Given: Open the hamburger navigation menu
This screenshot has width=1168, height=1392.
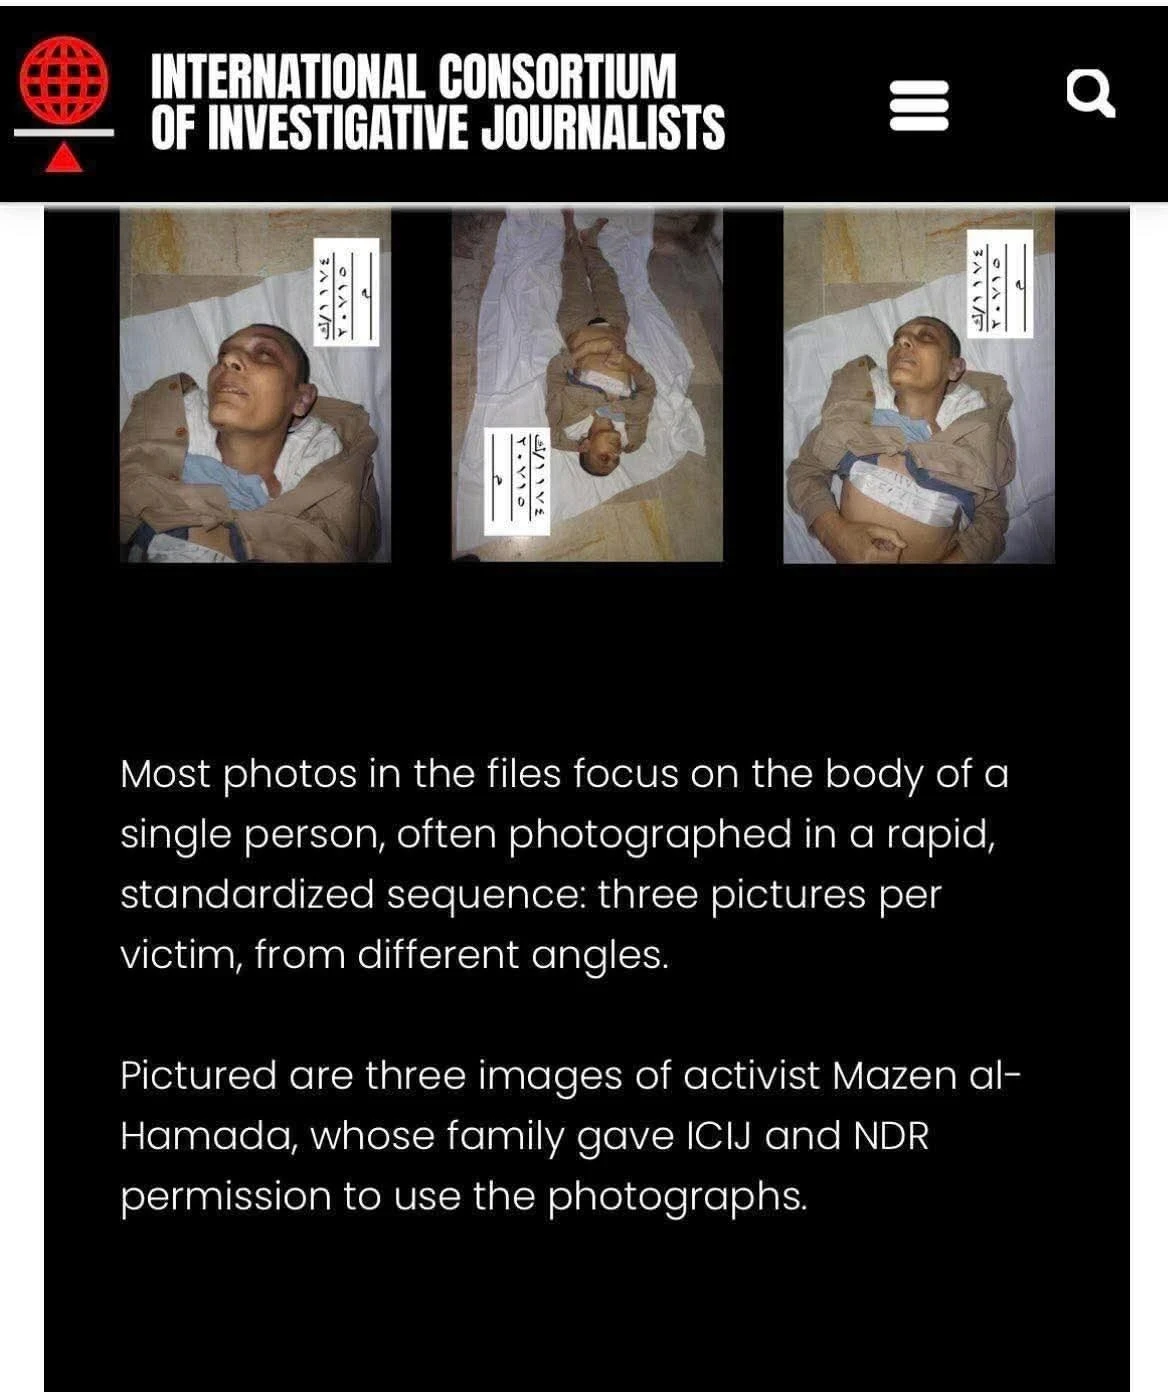Looking at the screenshot, I should coord(919,104).
